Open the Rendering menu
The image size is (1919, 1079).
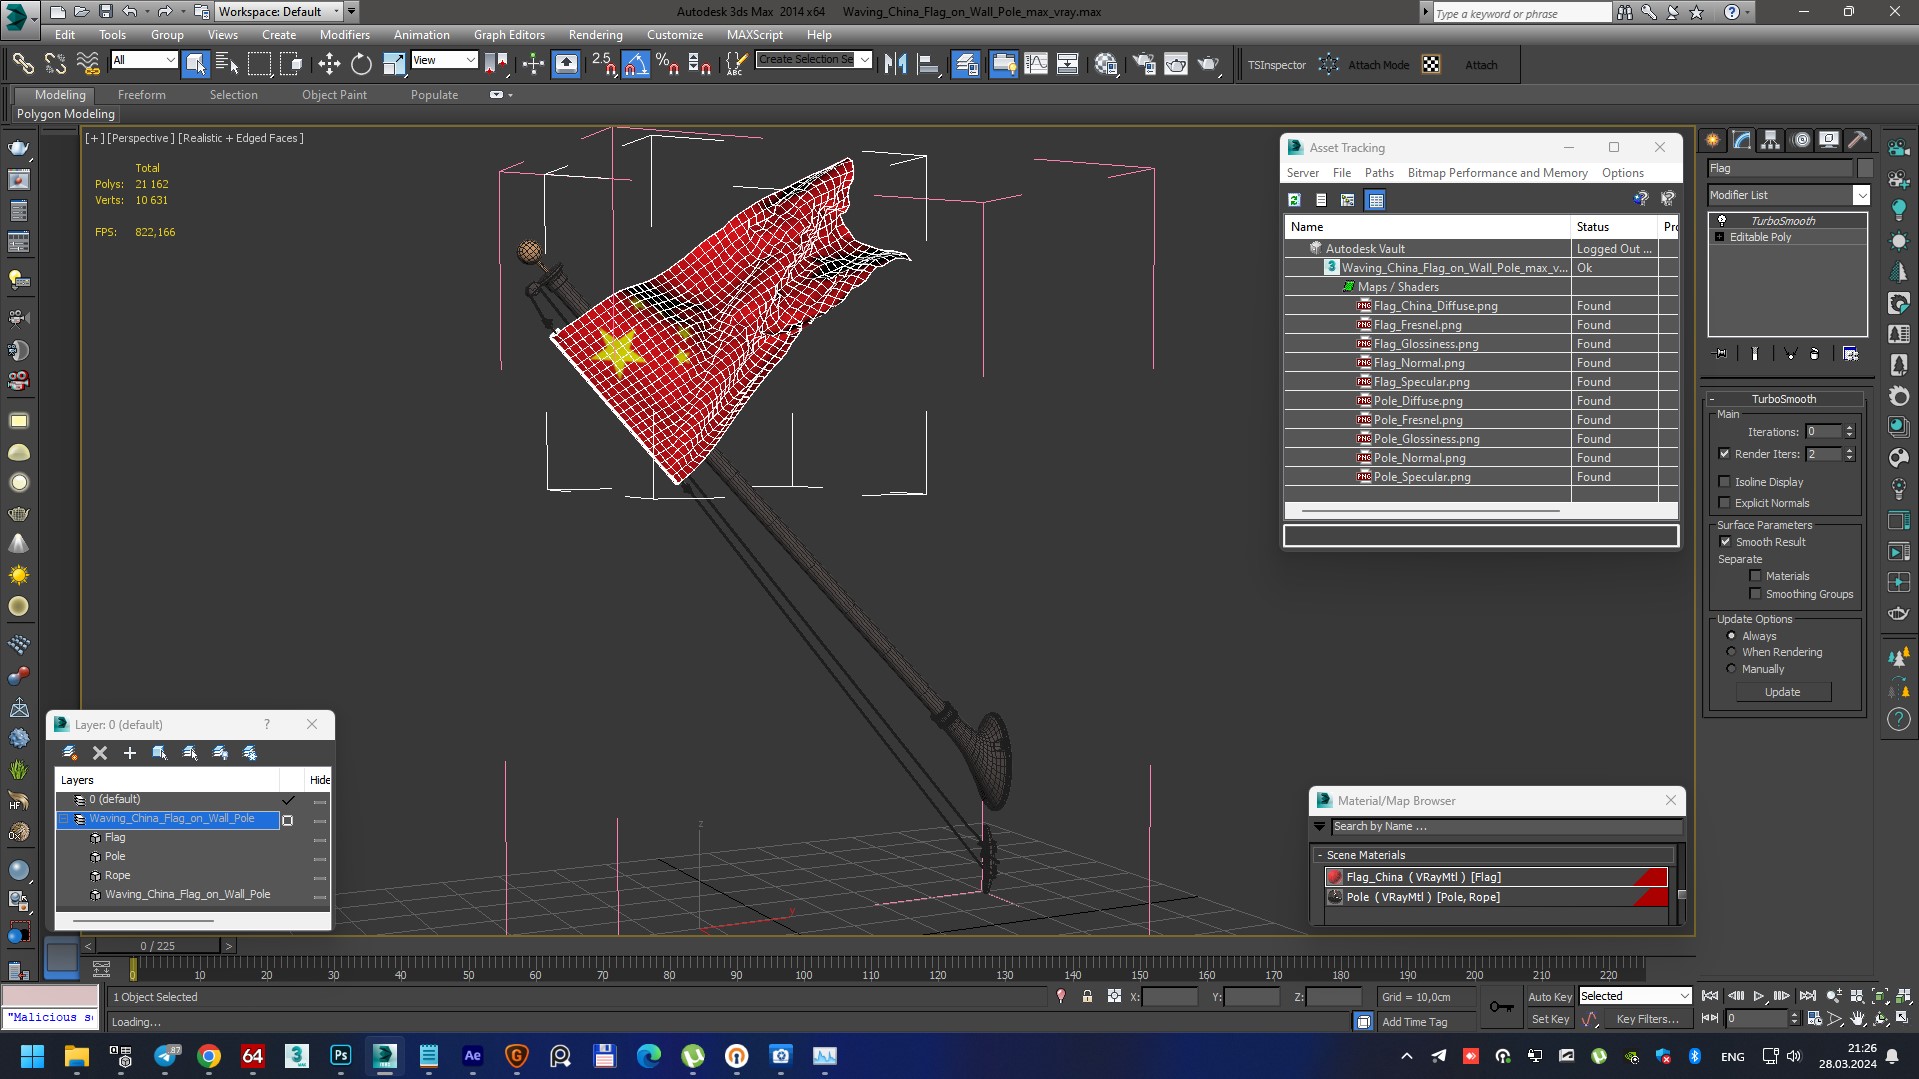(595, 34)
